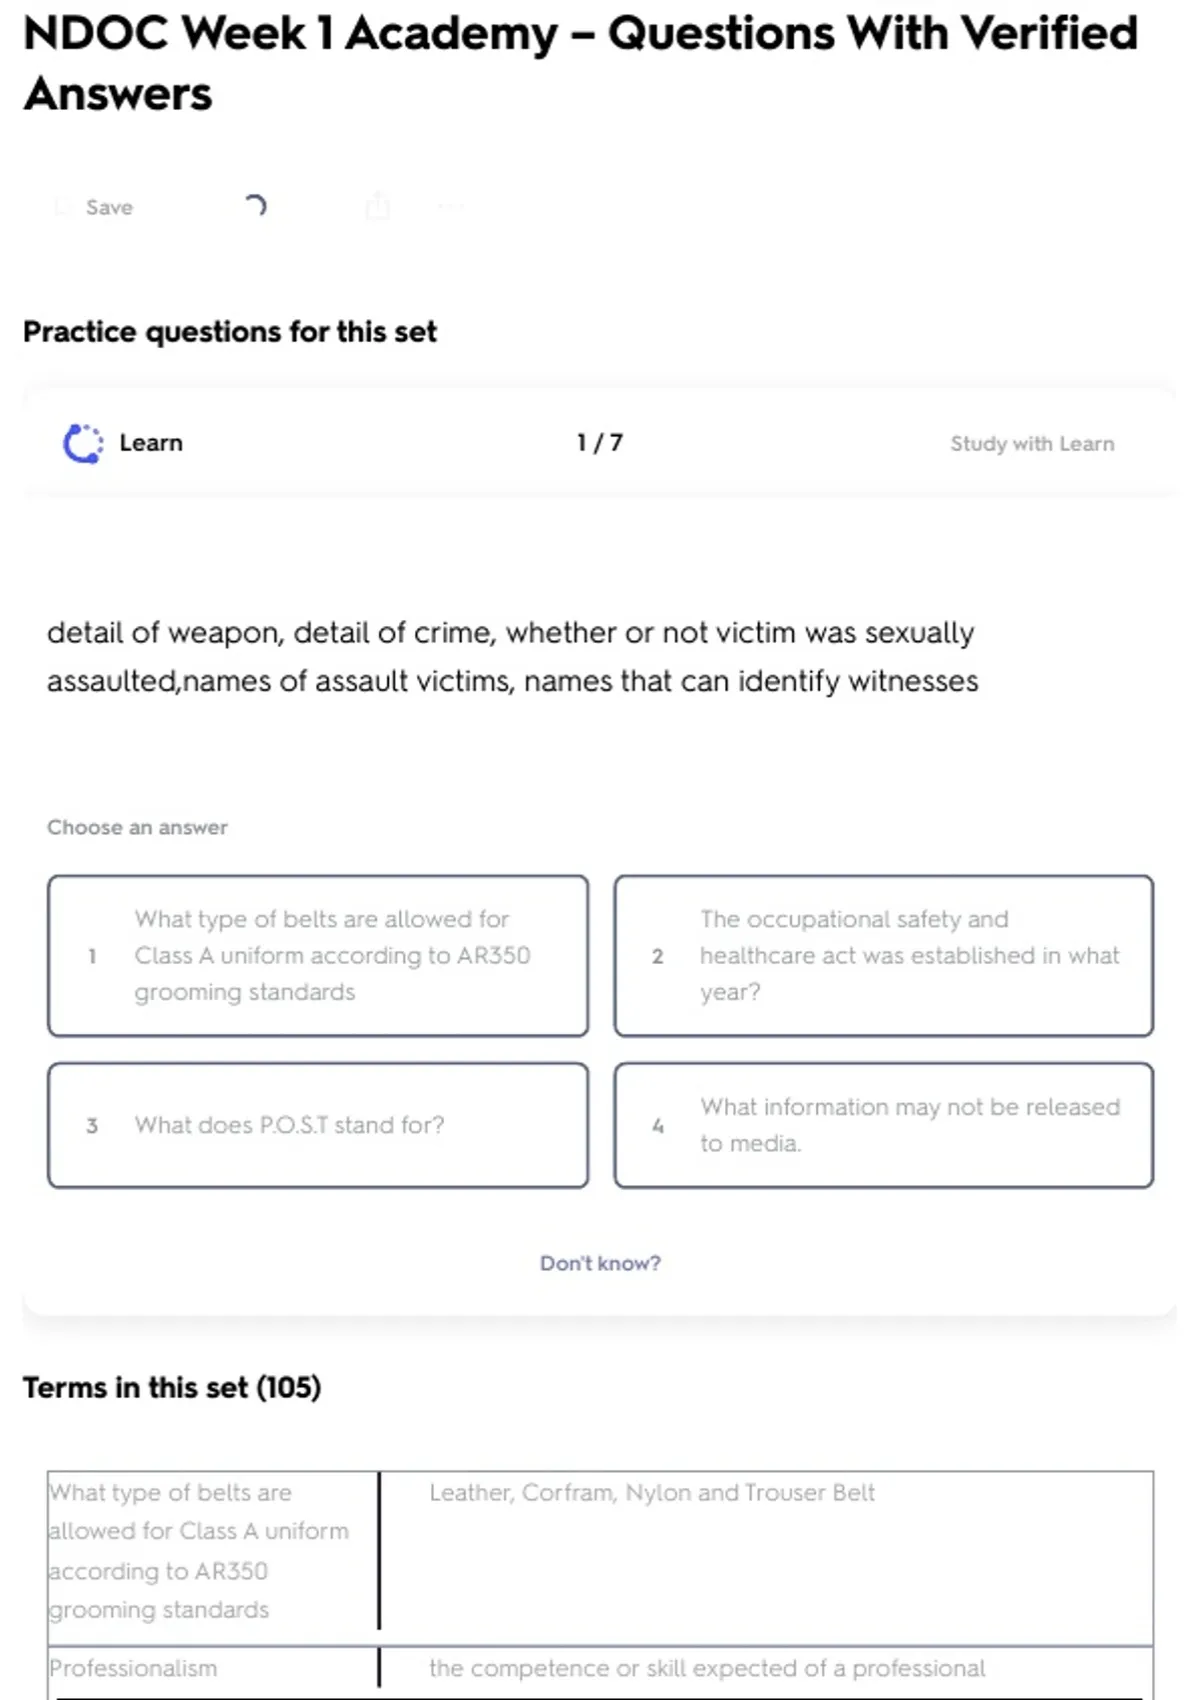Click the Leather, Corfram, Nylon definition
The image size is (1200, 1700).
(652, 1493)
